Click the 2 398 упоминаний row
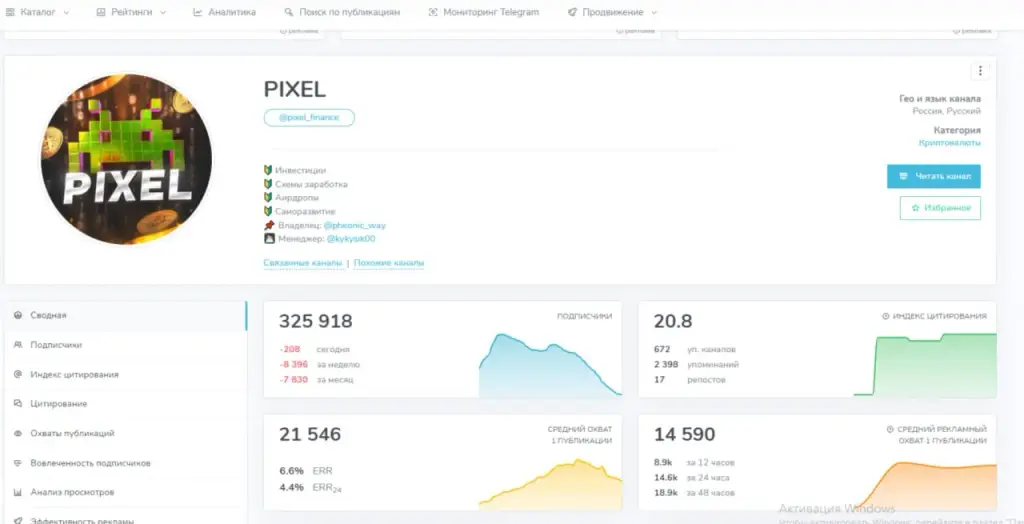1024x524 pixels. [x=696, y=365]
